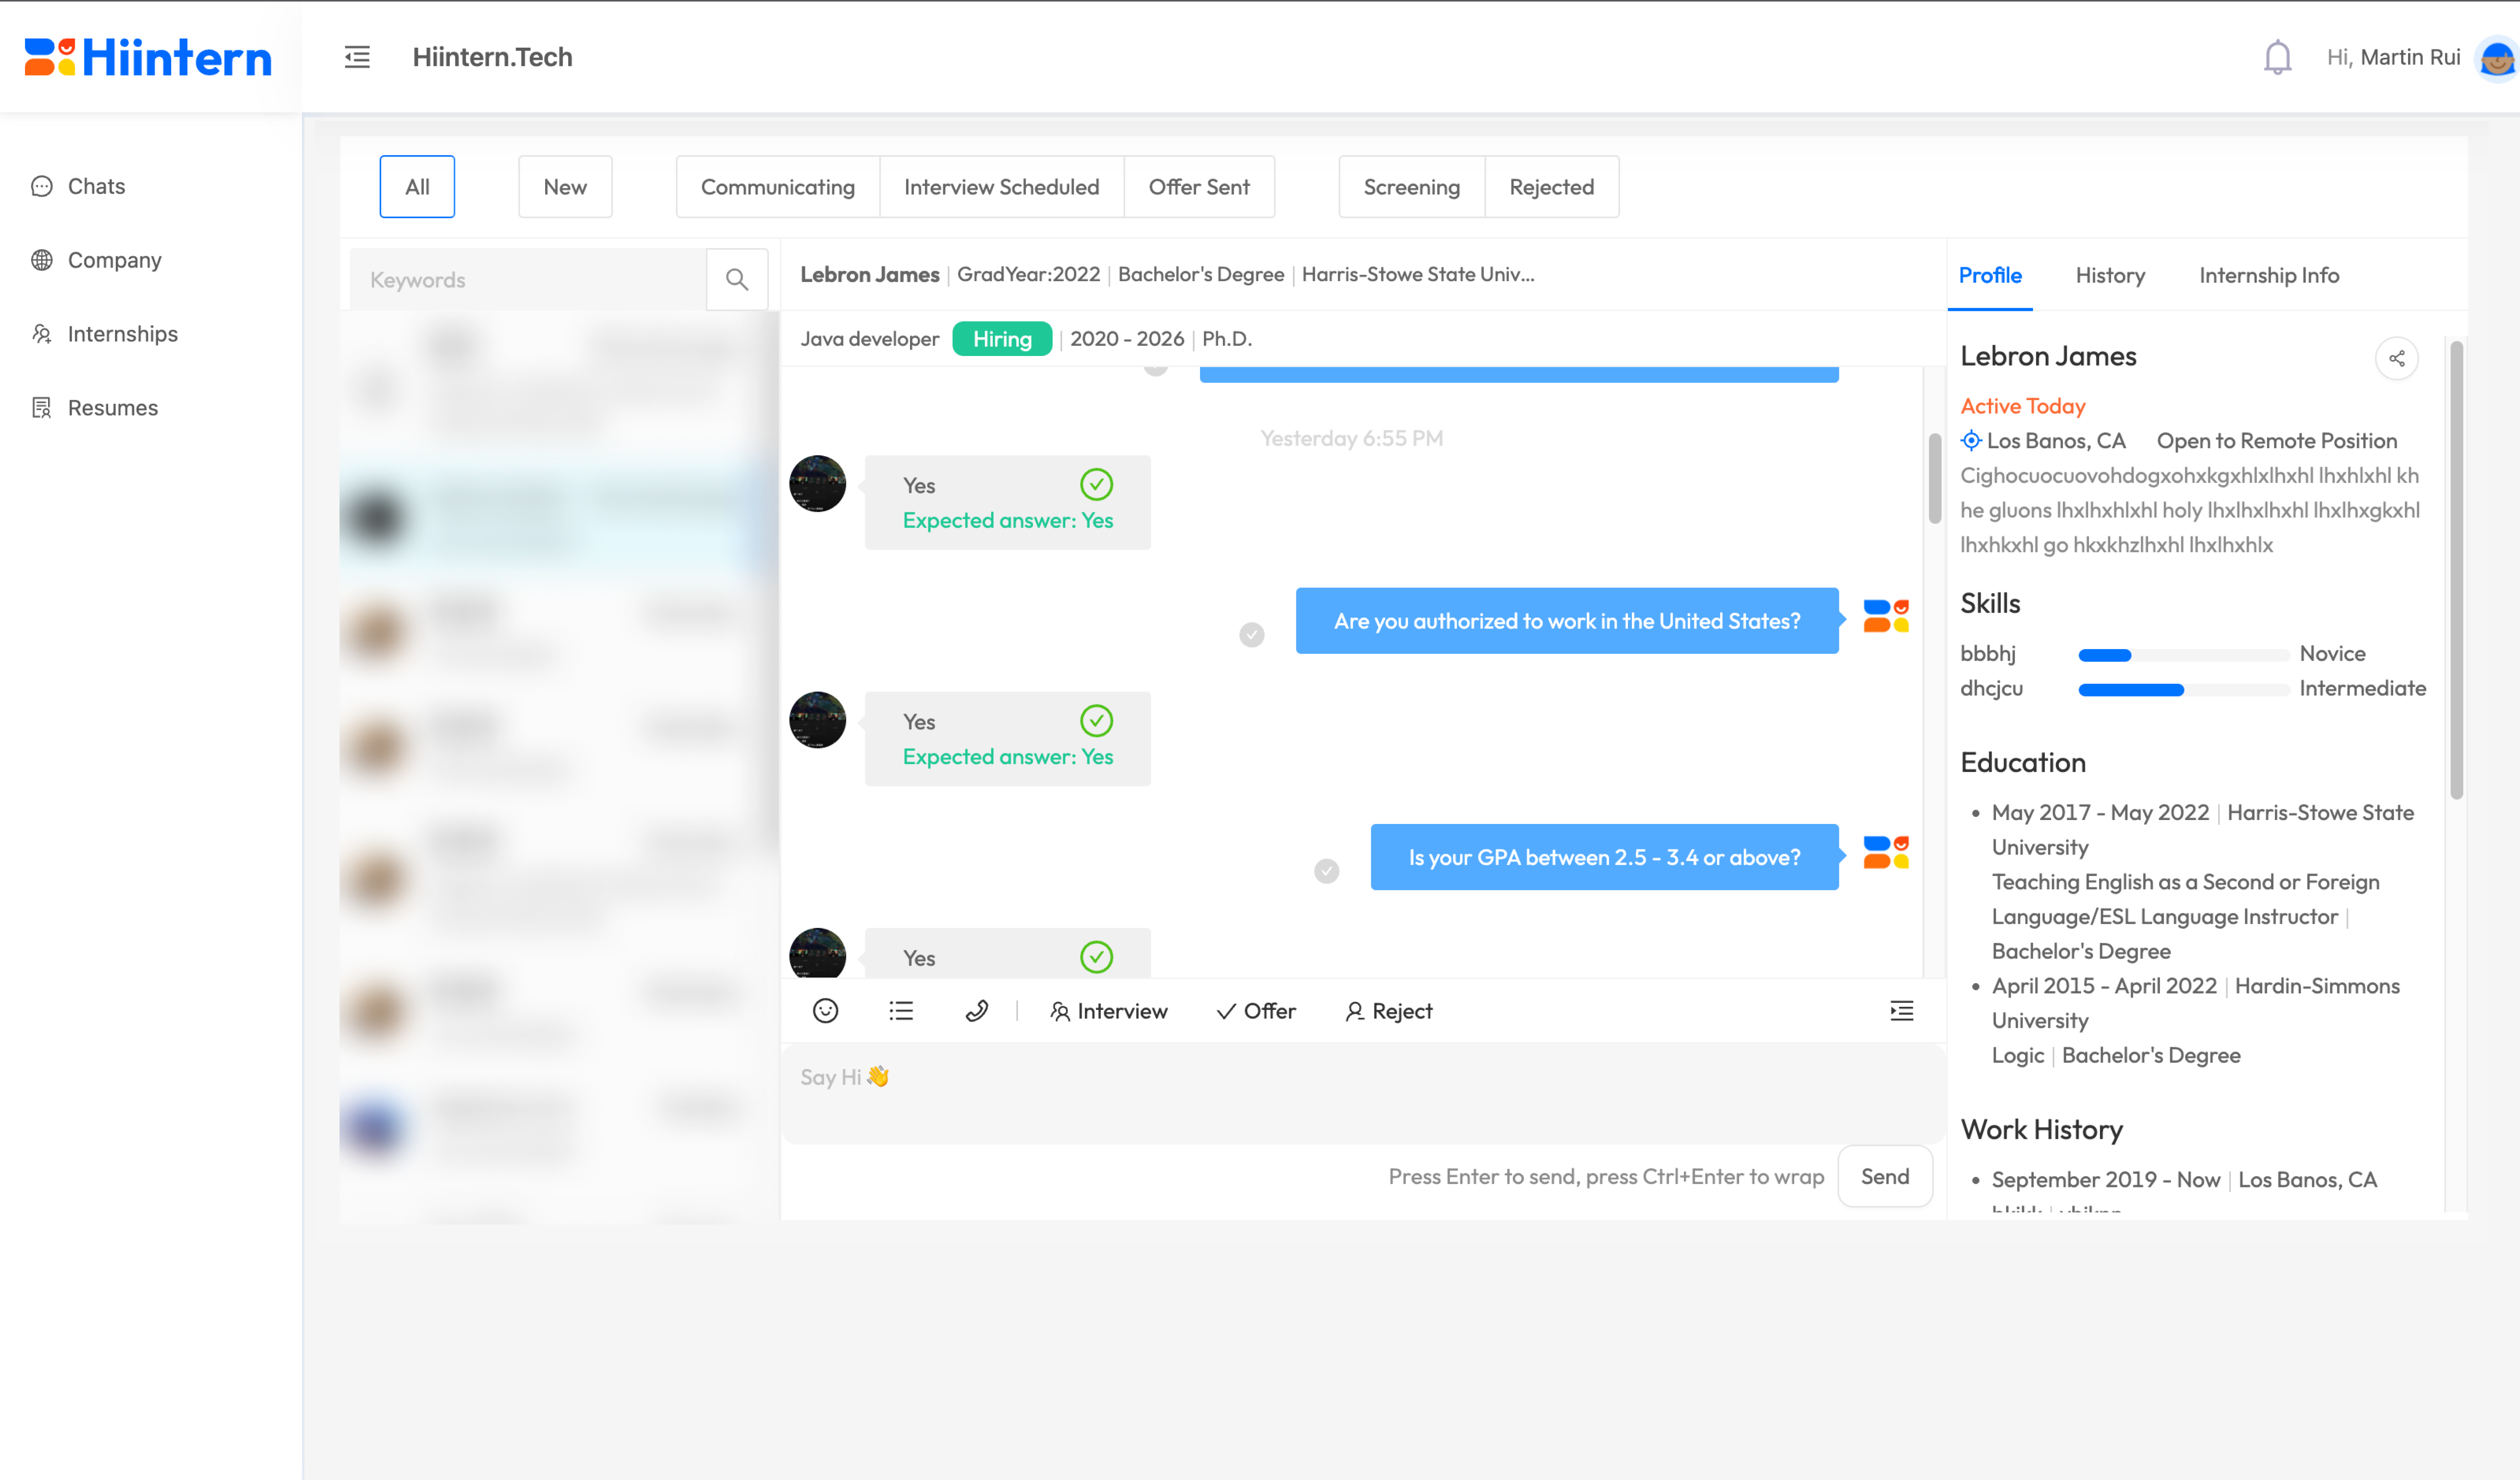Click the Company globe icon
The width and height of the screenshot is (2520, 1480).
41,260
